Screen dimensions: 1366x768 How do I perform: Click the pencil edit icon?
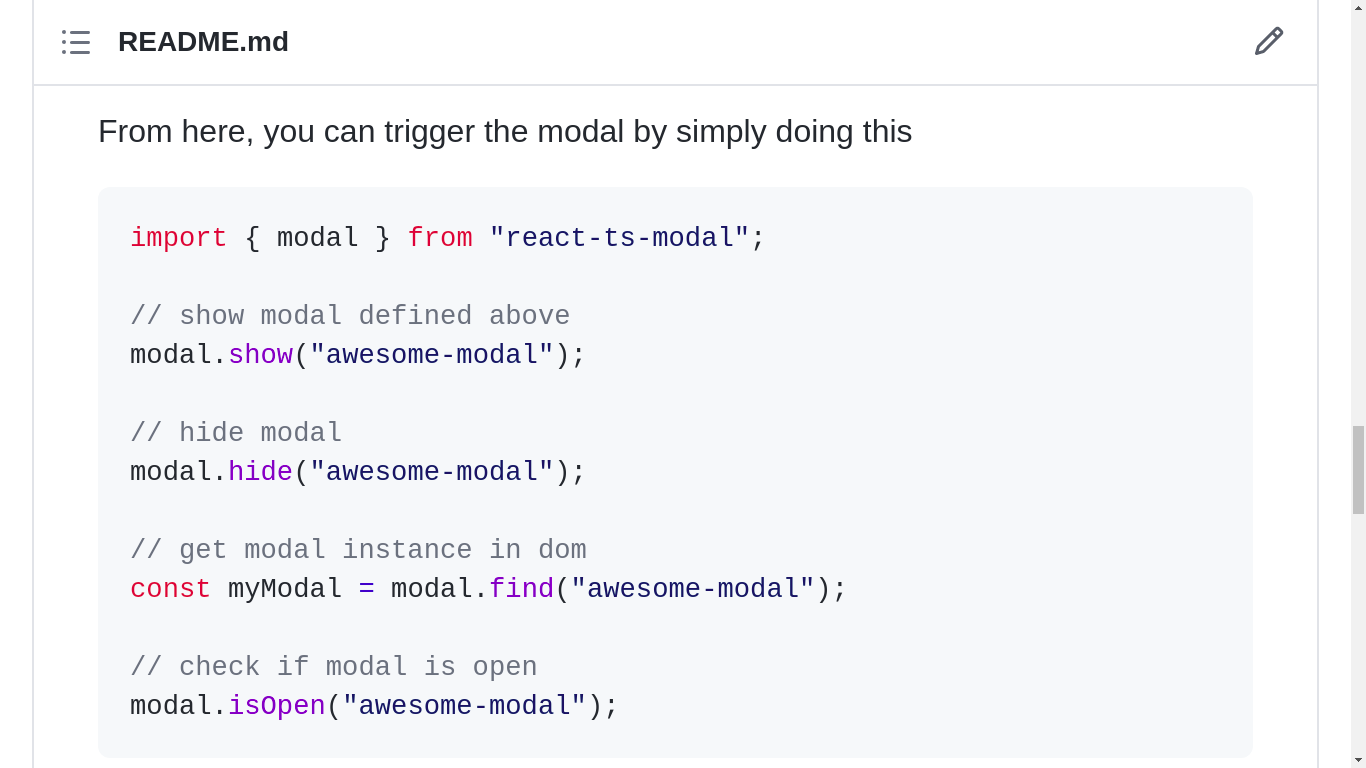pos(1268,41)
